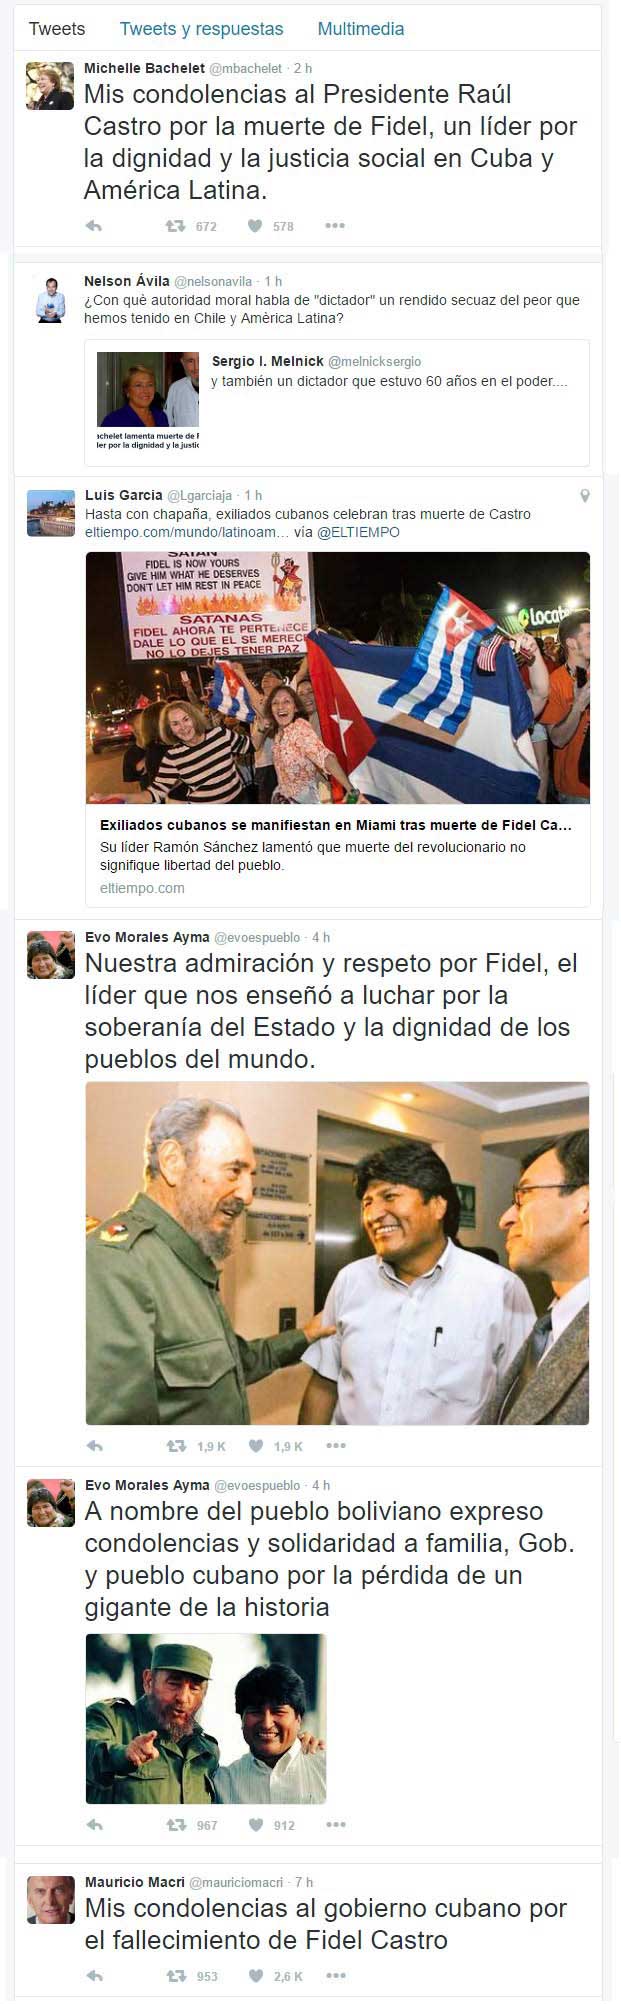This screenshot has height=2004, width=621.
Task: Open Sergio I. Melnick's quoted tweet
Action: coord(337,403)
